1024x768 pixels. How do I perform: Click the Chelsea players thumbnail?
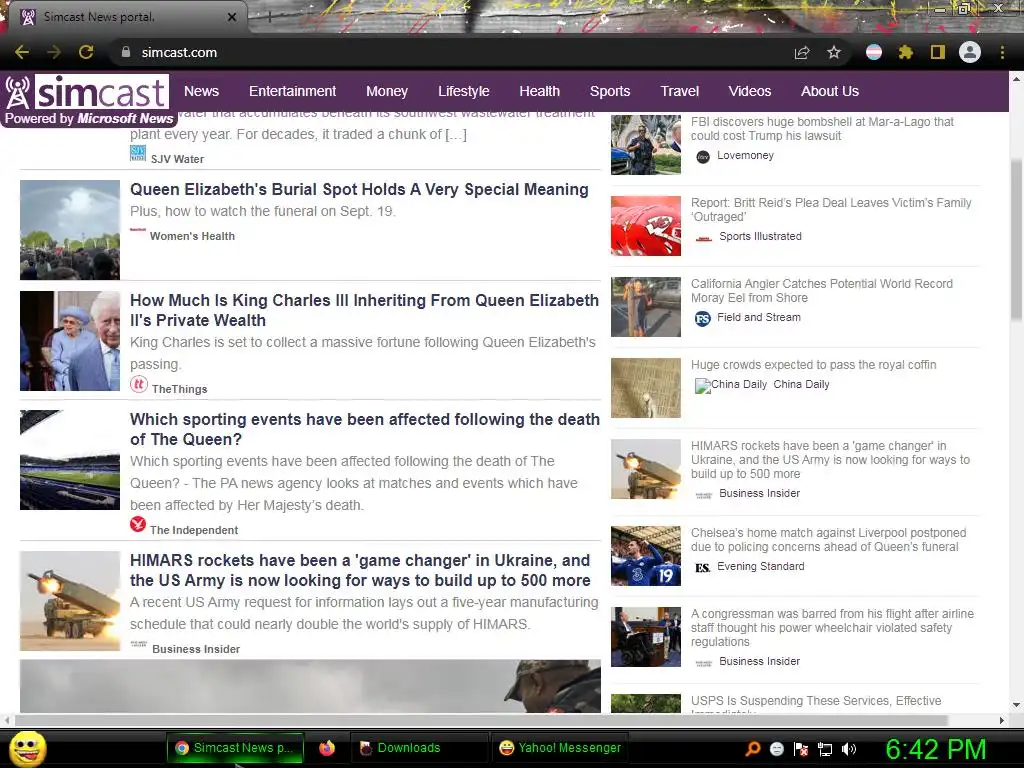[x=646, y=556]
